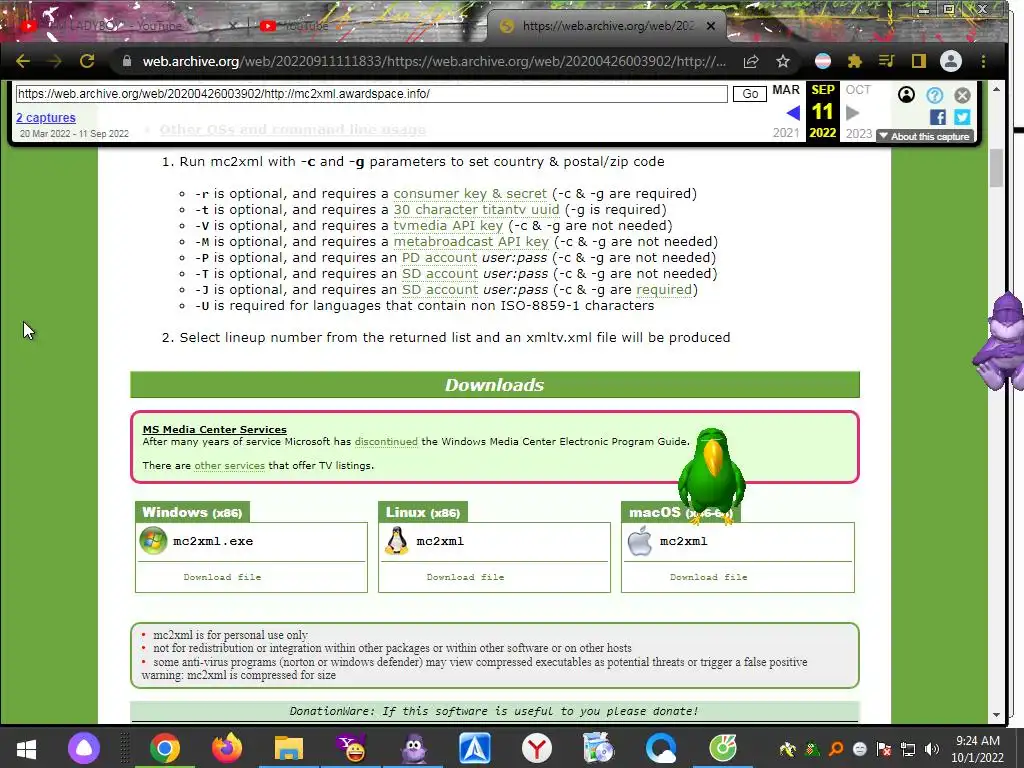This screenshot has height=768, width=1024.
Task: Go to previous capture with blue arrow
Action: click(793, 113)
